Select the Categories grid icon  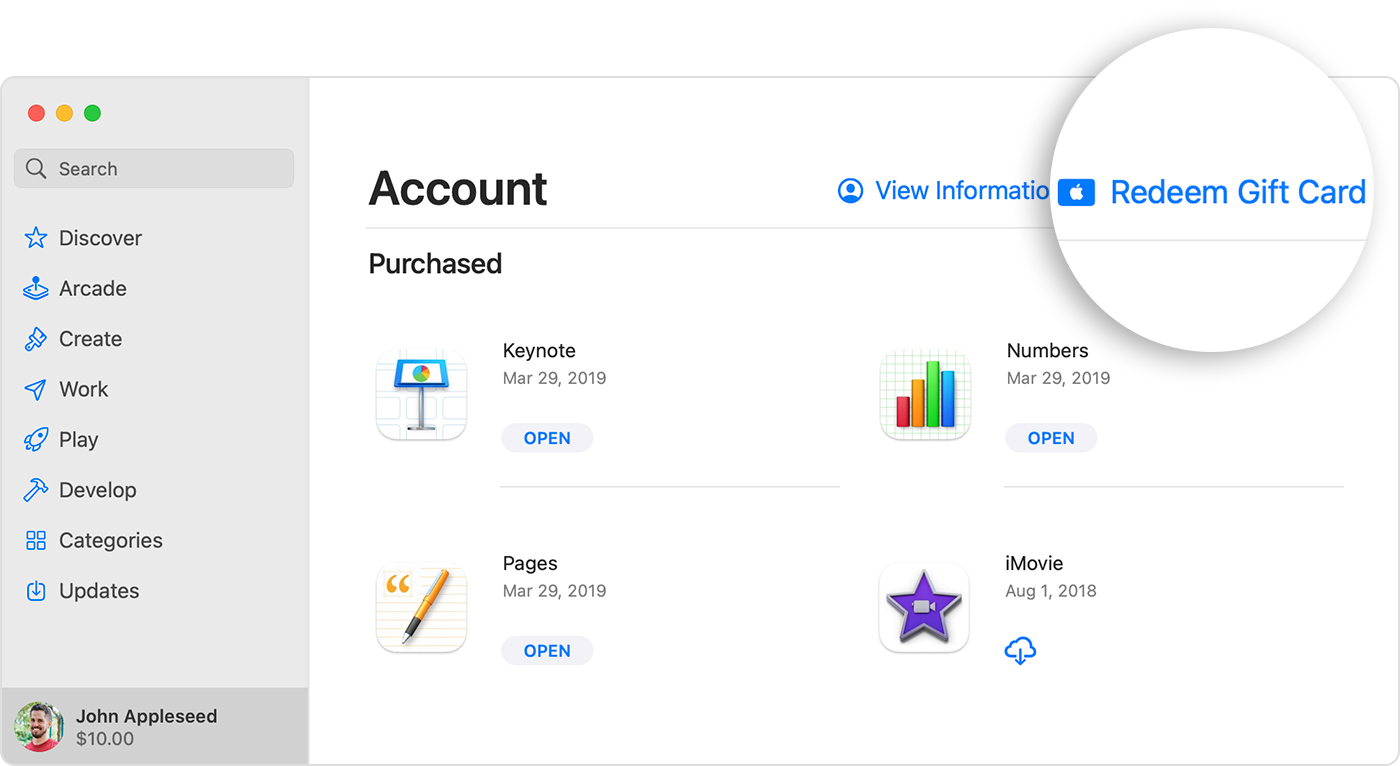(35, 540)
